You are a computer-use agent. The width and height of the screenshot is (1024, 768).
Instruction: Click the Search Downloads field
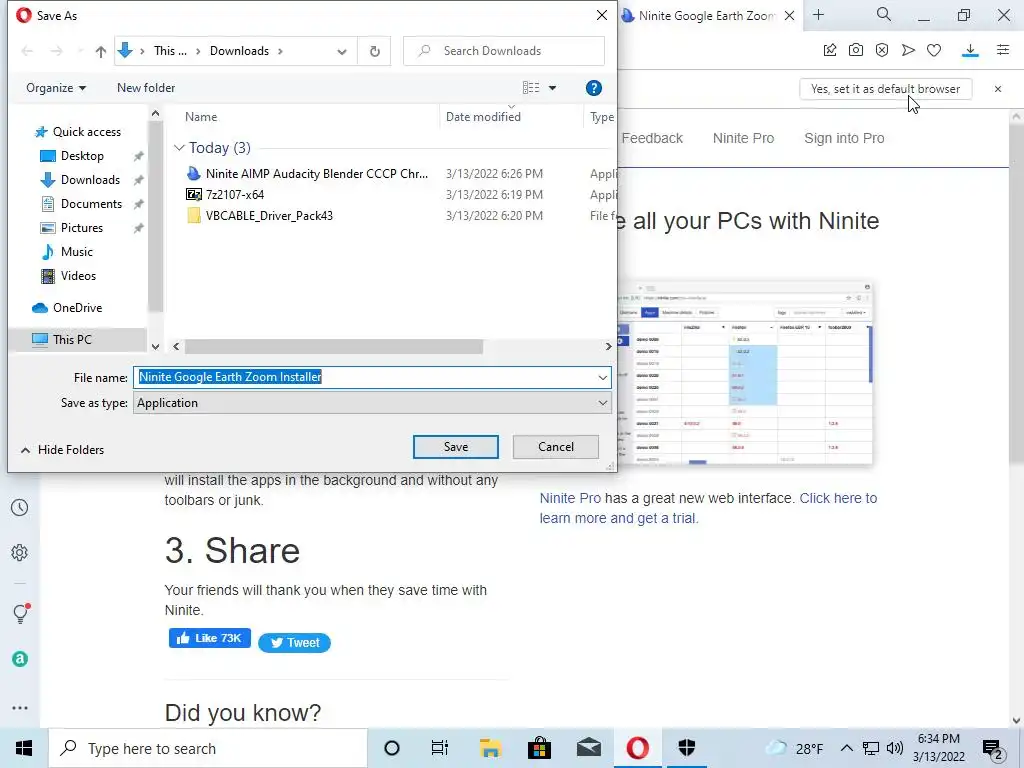coord(504,51)
